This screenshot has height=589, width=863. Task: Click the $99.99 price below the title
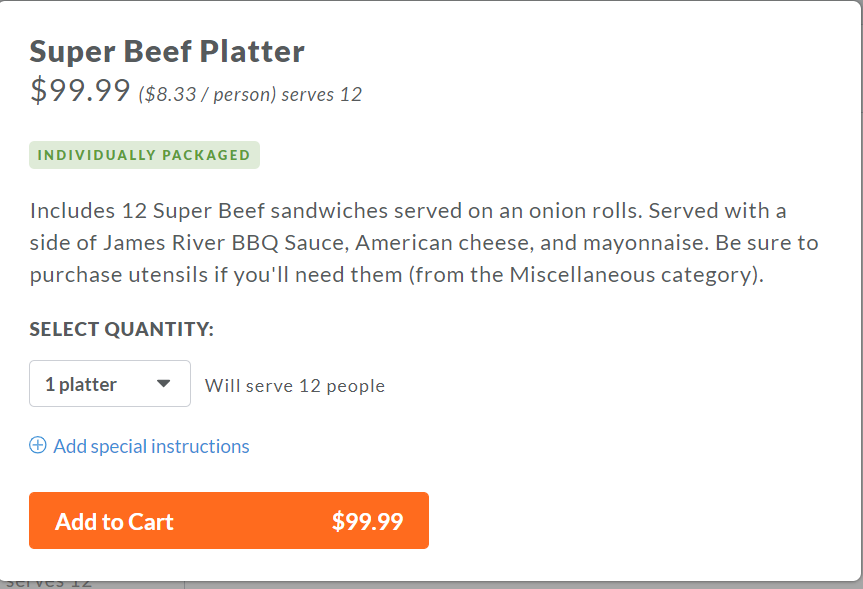(x=80, y=91)
